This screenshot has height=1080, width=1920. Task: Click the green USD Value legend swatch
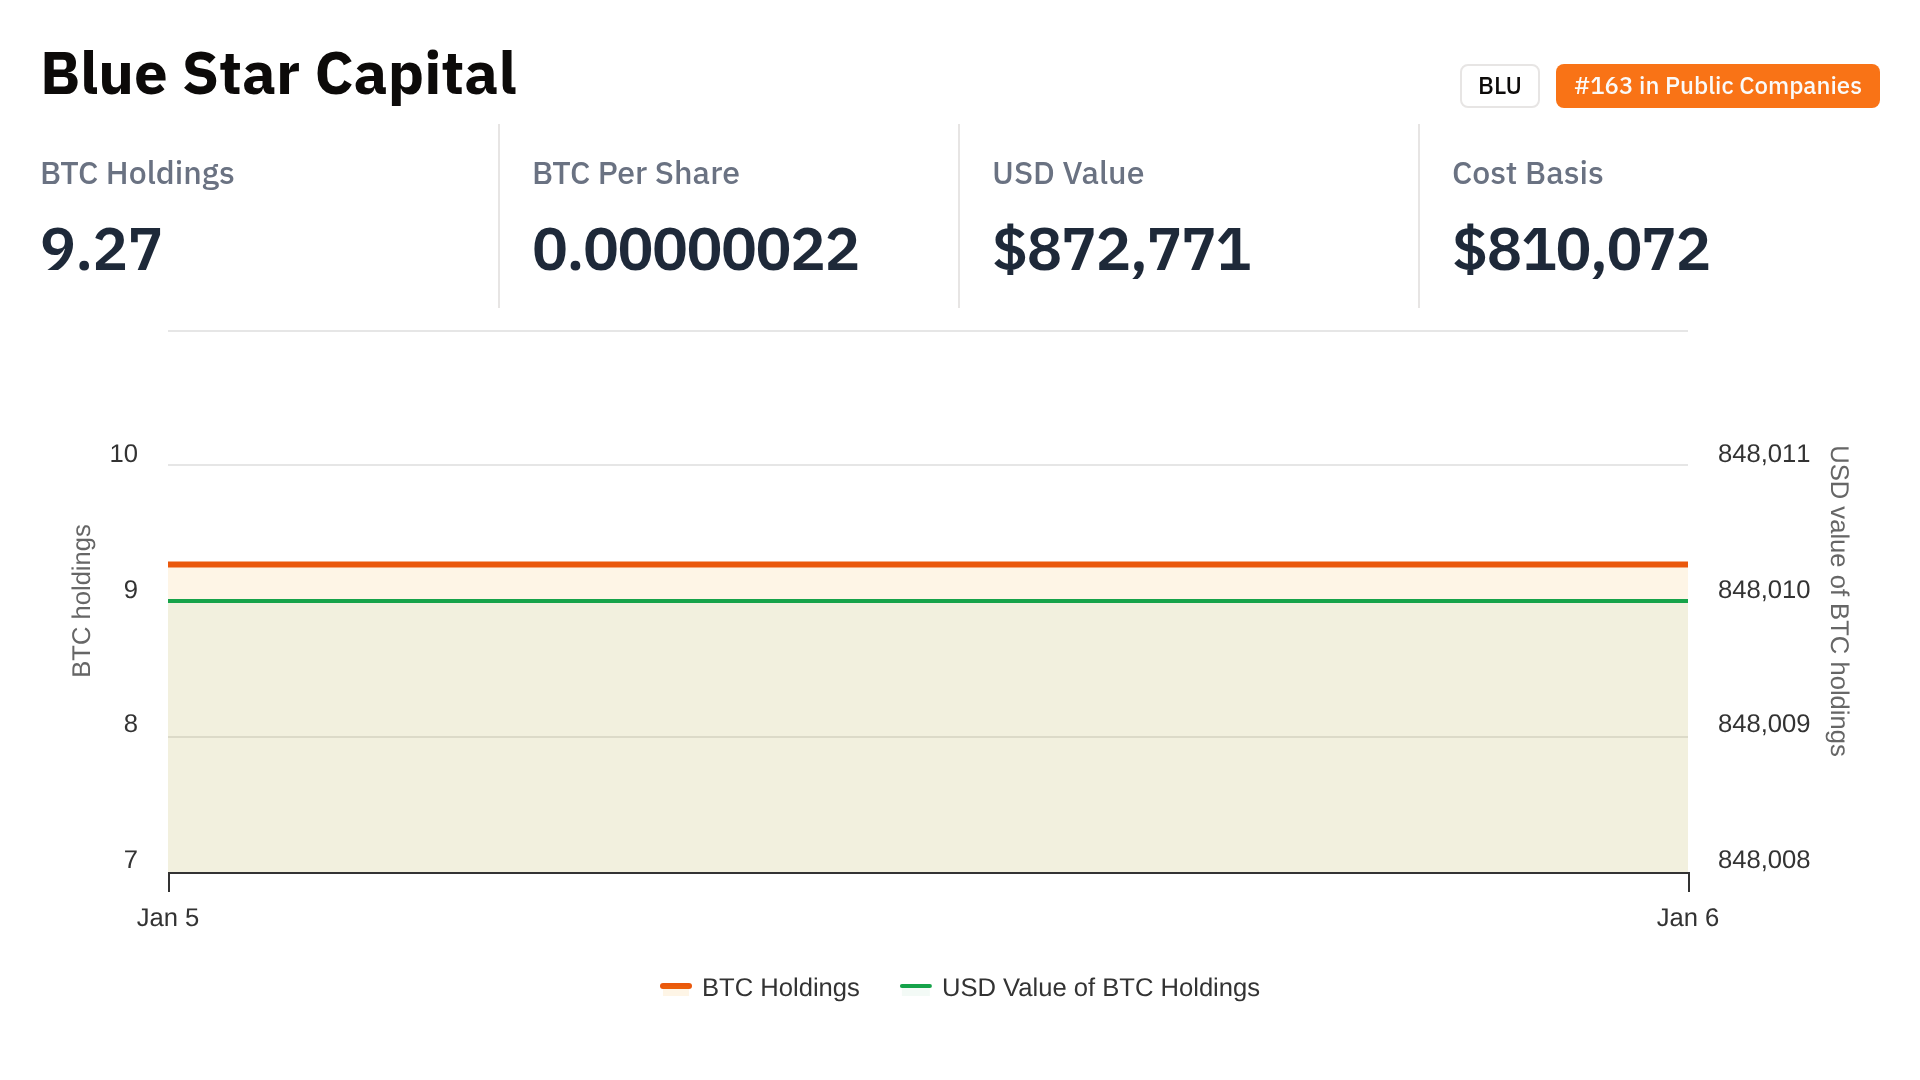click(915, 987)
